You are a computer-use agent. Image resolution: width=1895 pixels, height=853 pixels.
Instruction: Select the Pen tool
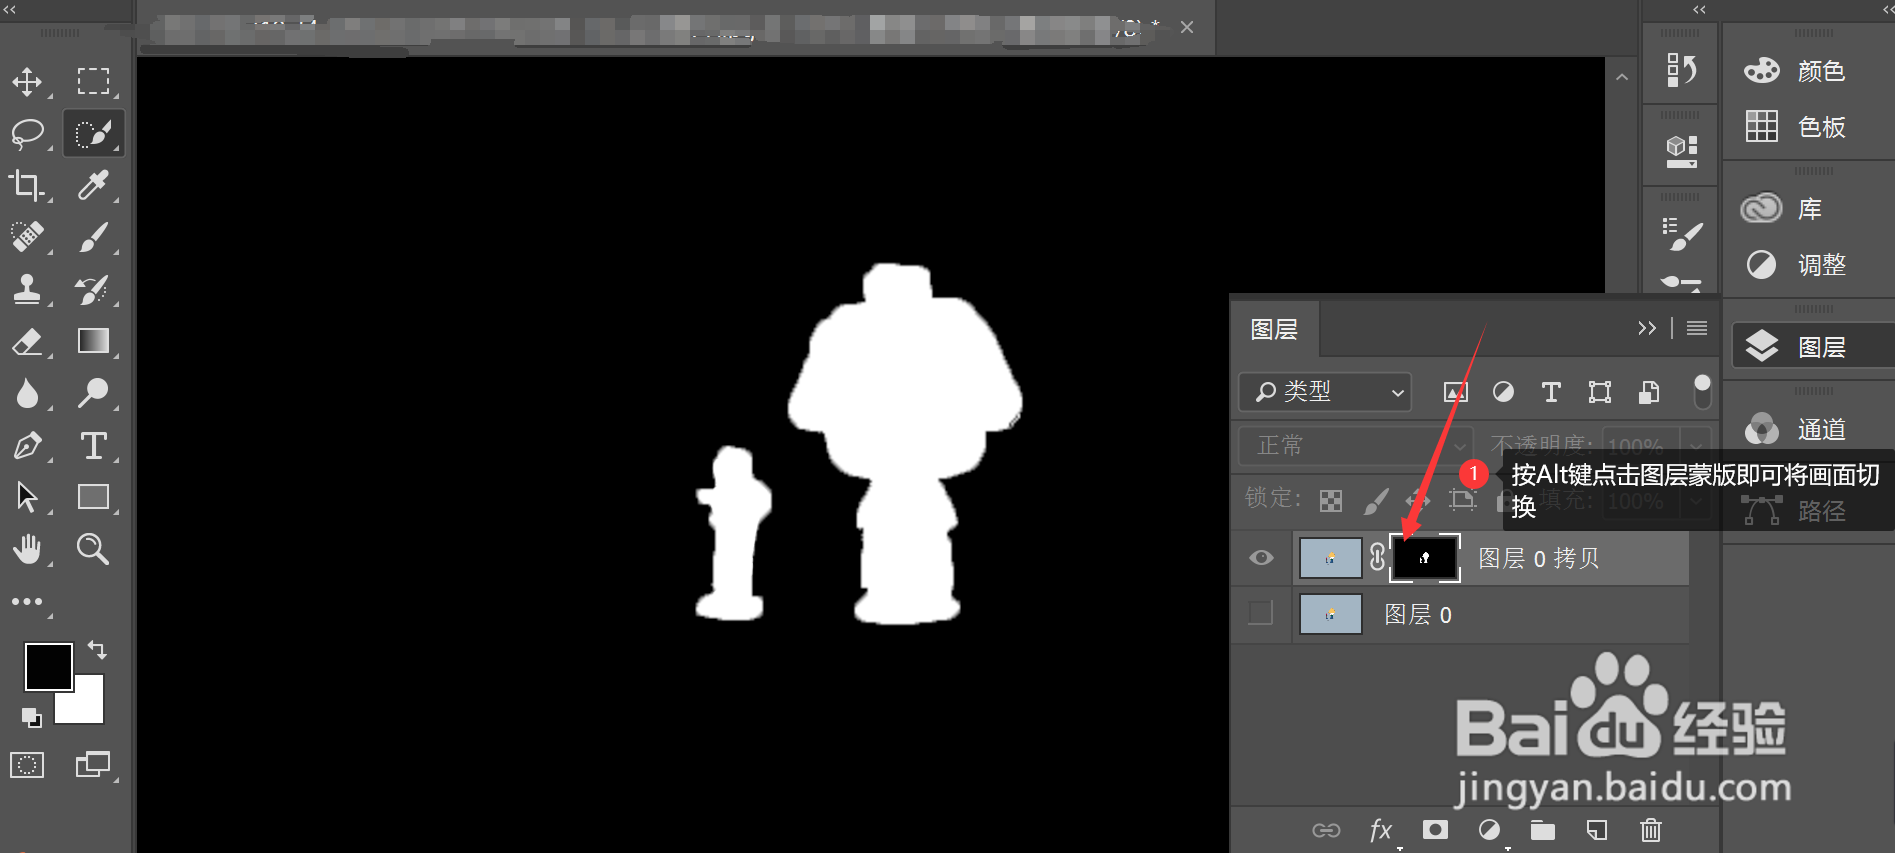click(x=27, y=445)
